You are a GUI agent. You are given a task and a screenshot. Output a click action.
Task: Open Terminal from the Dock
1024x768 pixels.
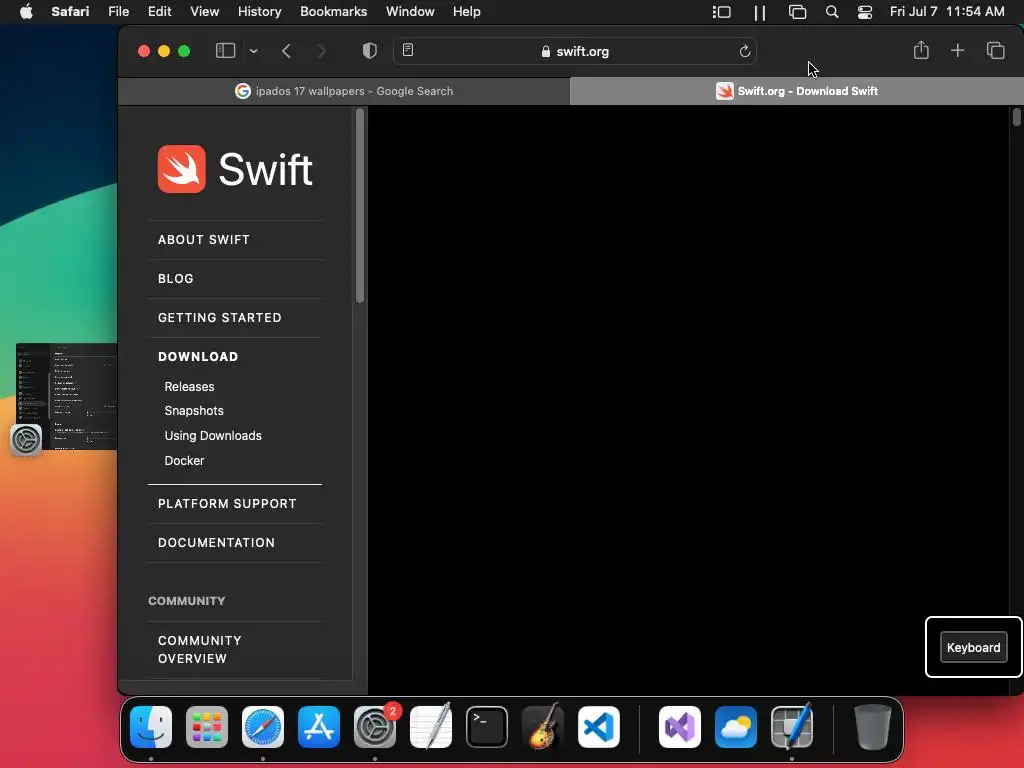coord(487,726)
